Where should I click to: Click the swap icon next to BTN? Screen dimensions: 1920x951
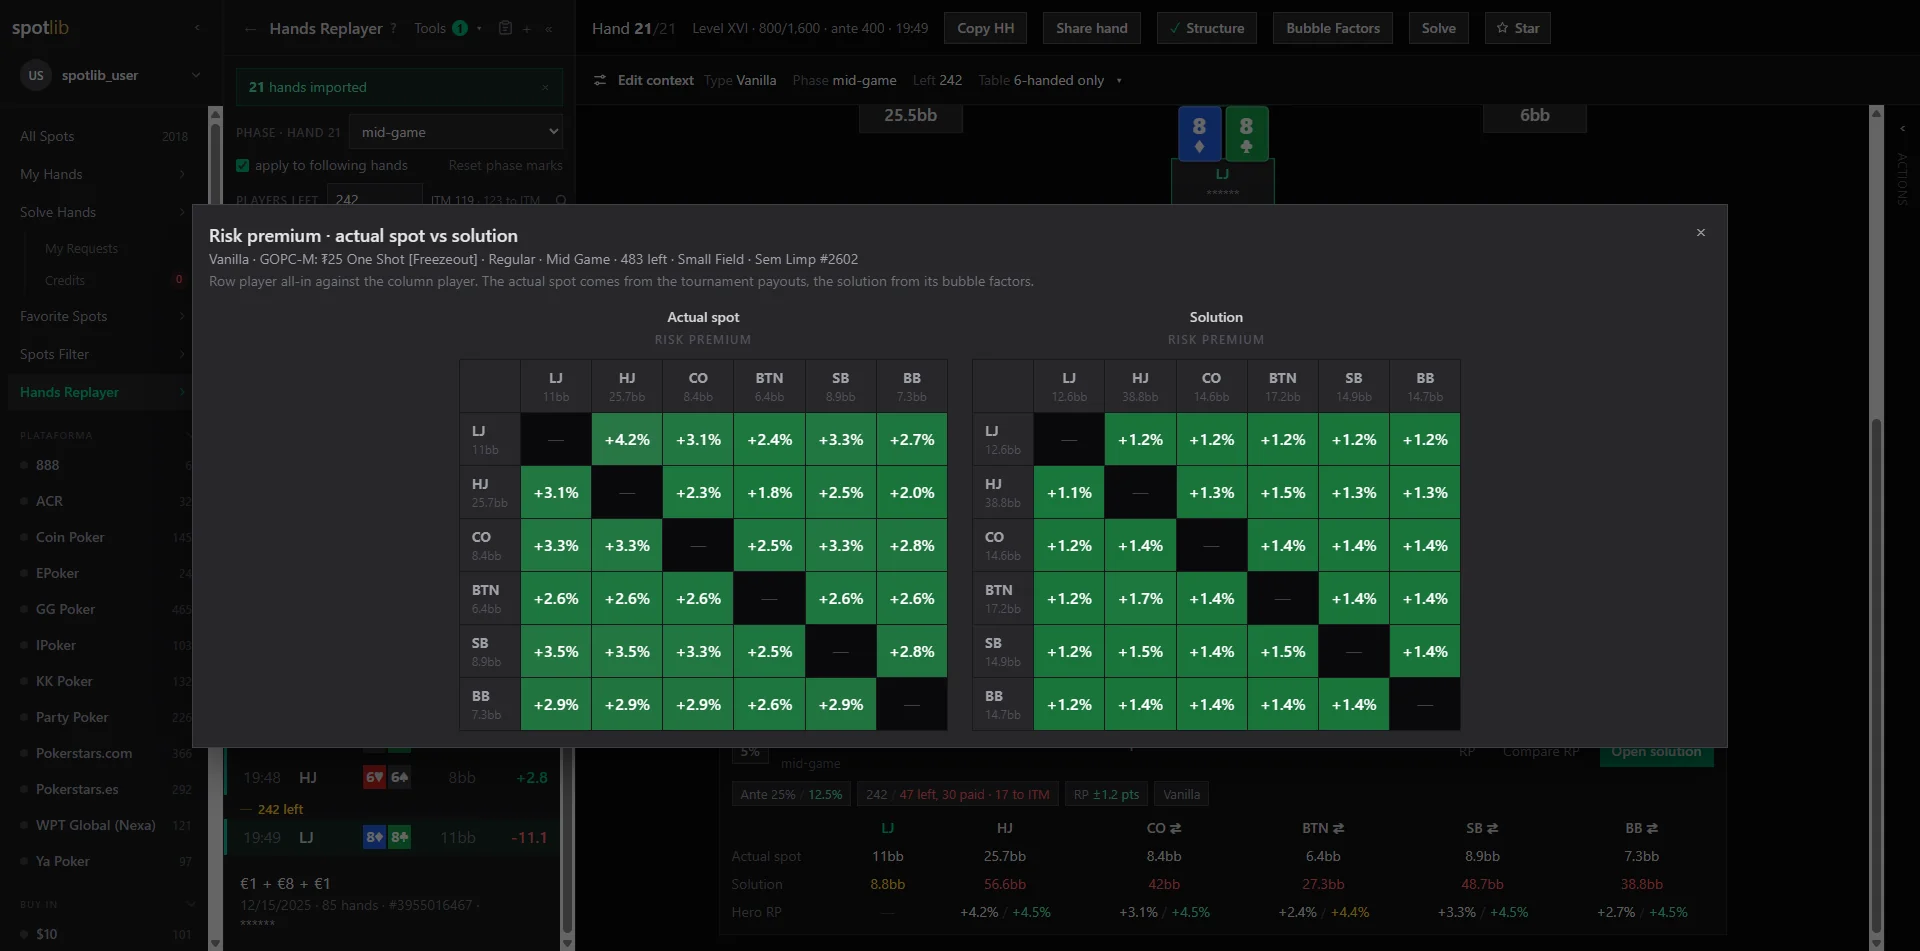pos(1338,828)
